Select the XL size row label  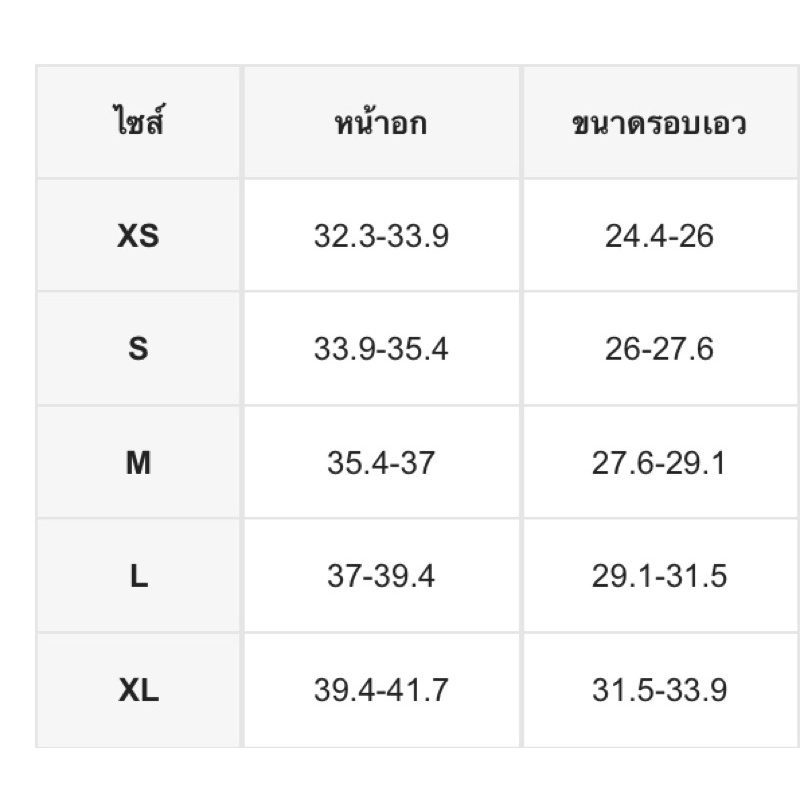tap(138, 690)
